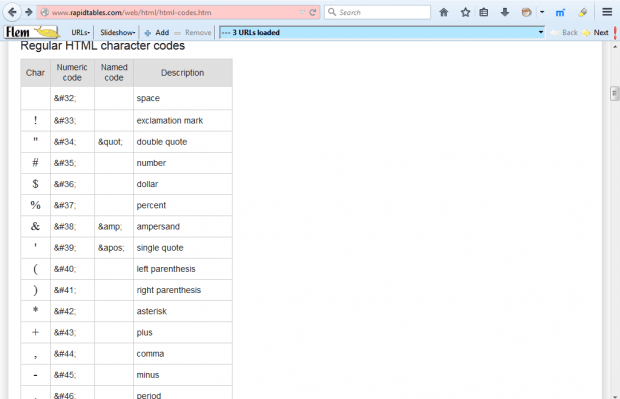Click the Add button in Flem toolbar
Image resolution: width=620 pixels, height=399 pixels.
point(157,32)
